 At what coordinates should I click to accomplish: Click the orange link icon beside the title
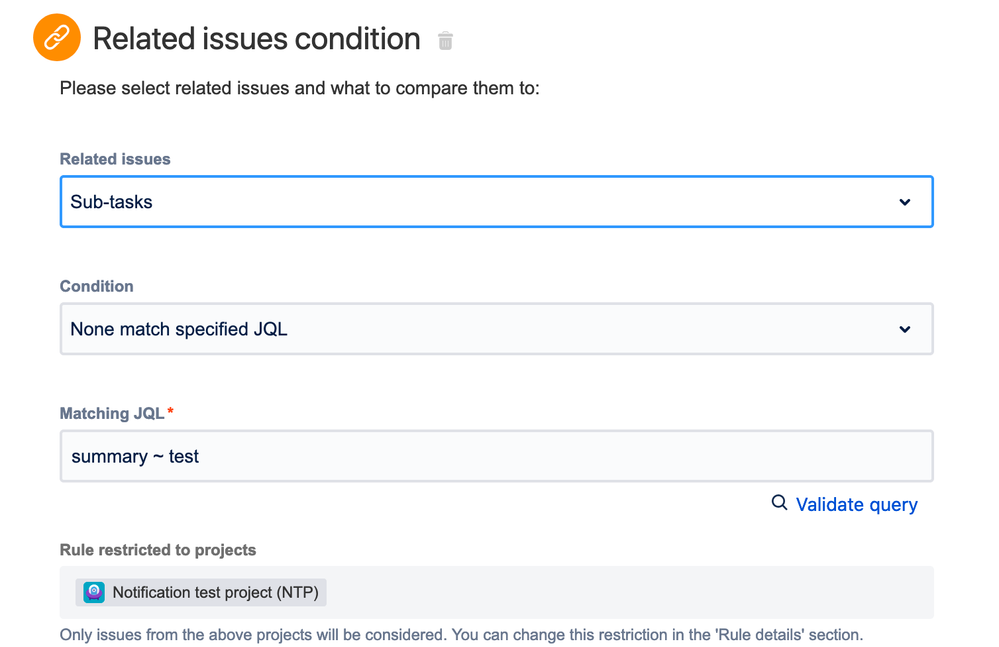pyautogui.click(x=57, y=39)
